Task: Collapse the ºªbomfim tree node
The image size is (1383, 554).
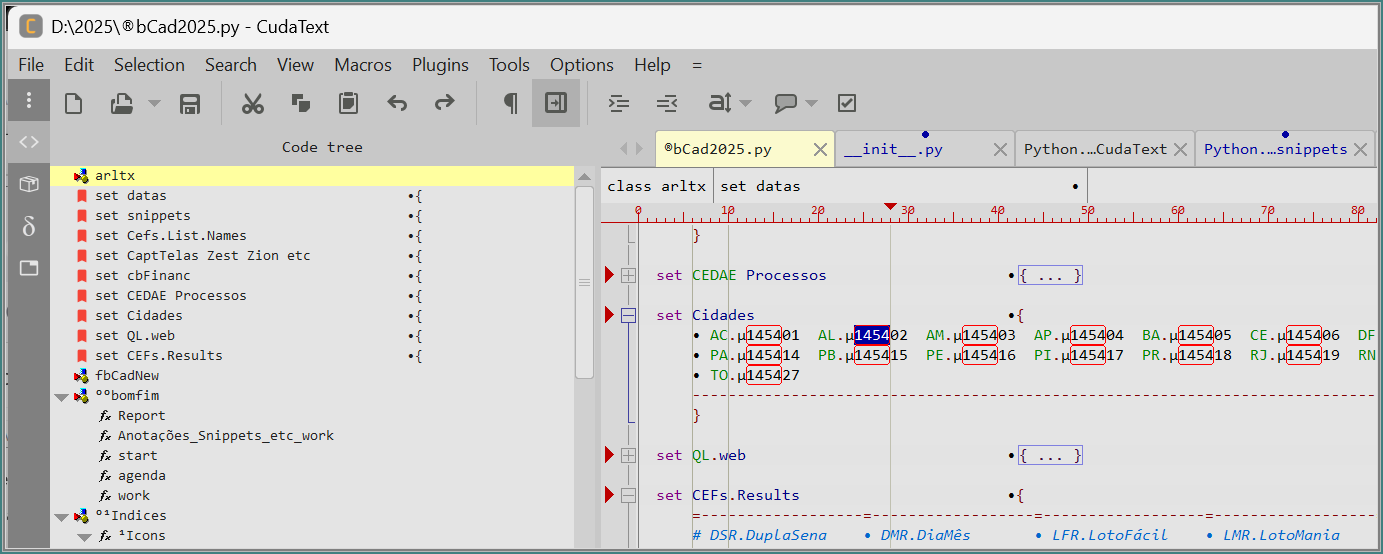Action: click(62, 396)
